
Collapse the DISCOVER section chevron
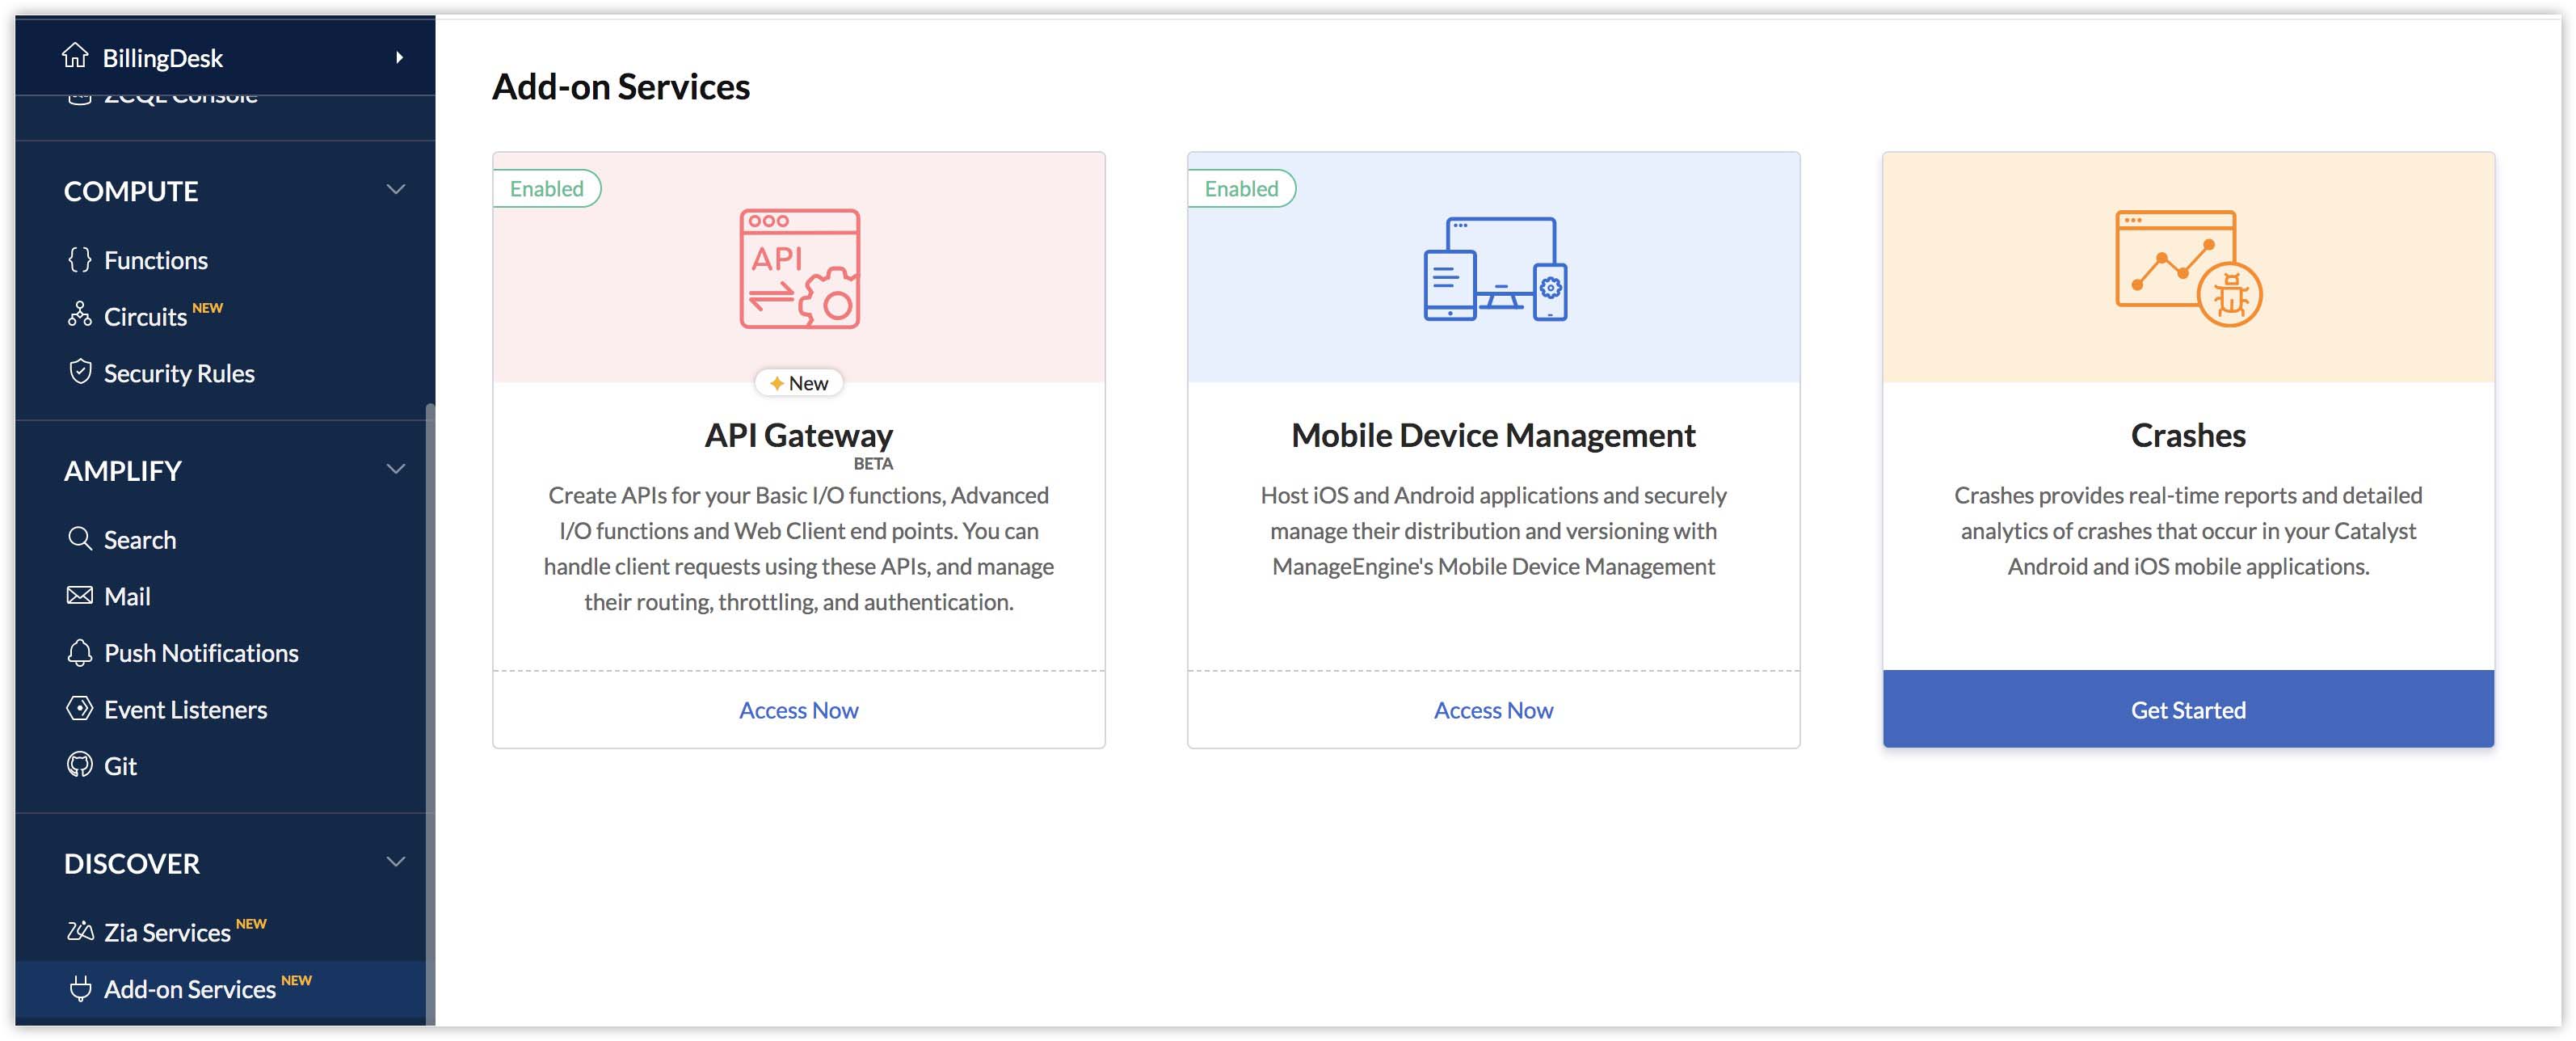click(x=396, y=862)
